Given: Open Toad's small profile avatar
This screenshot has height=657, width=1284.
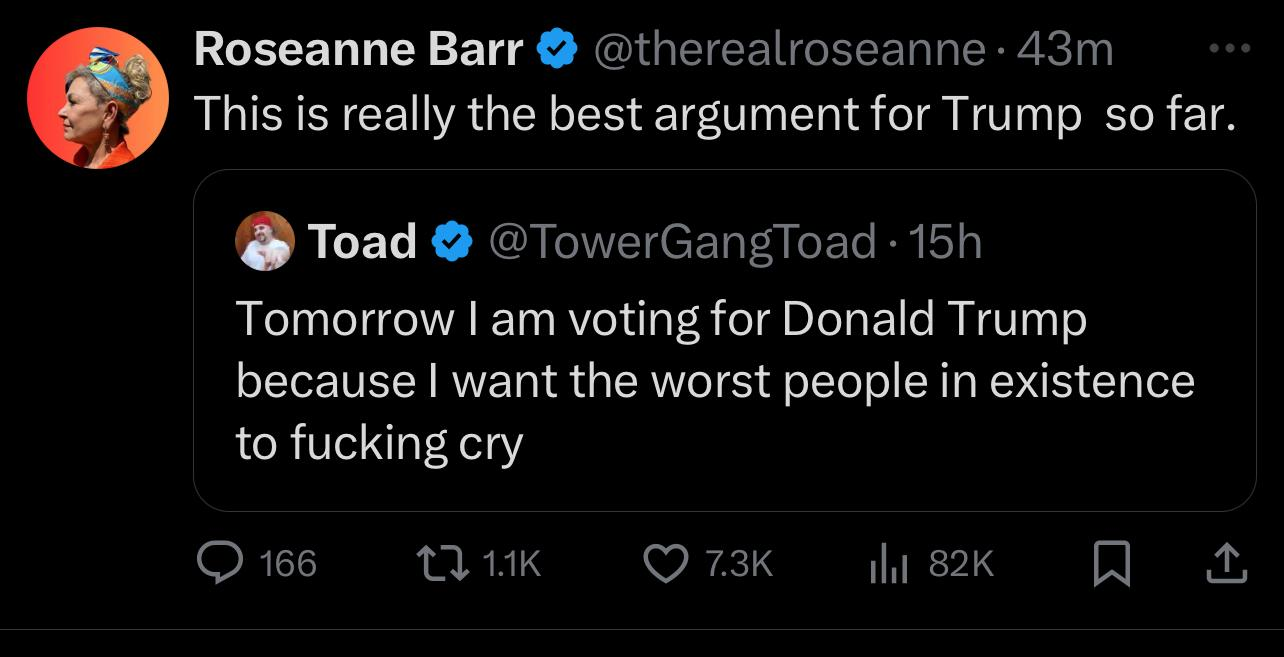Looking at the screenshot, I should [265, 242].
